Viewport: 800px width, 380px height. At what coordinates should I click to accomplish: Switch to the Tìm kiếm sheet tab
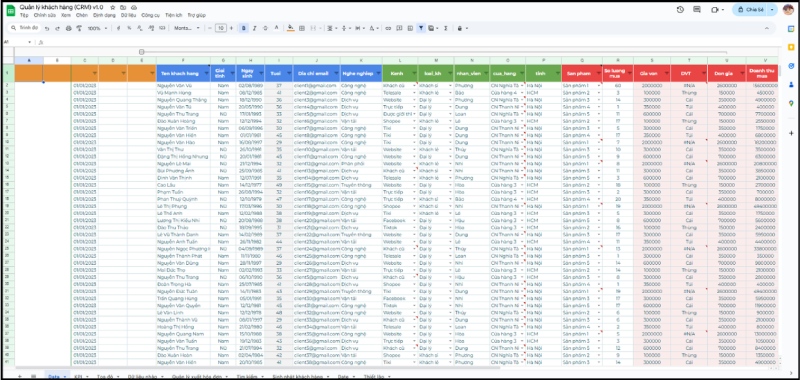[248, 376]
